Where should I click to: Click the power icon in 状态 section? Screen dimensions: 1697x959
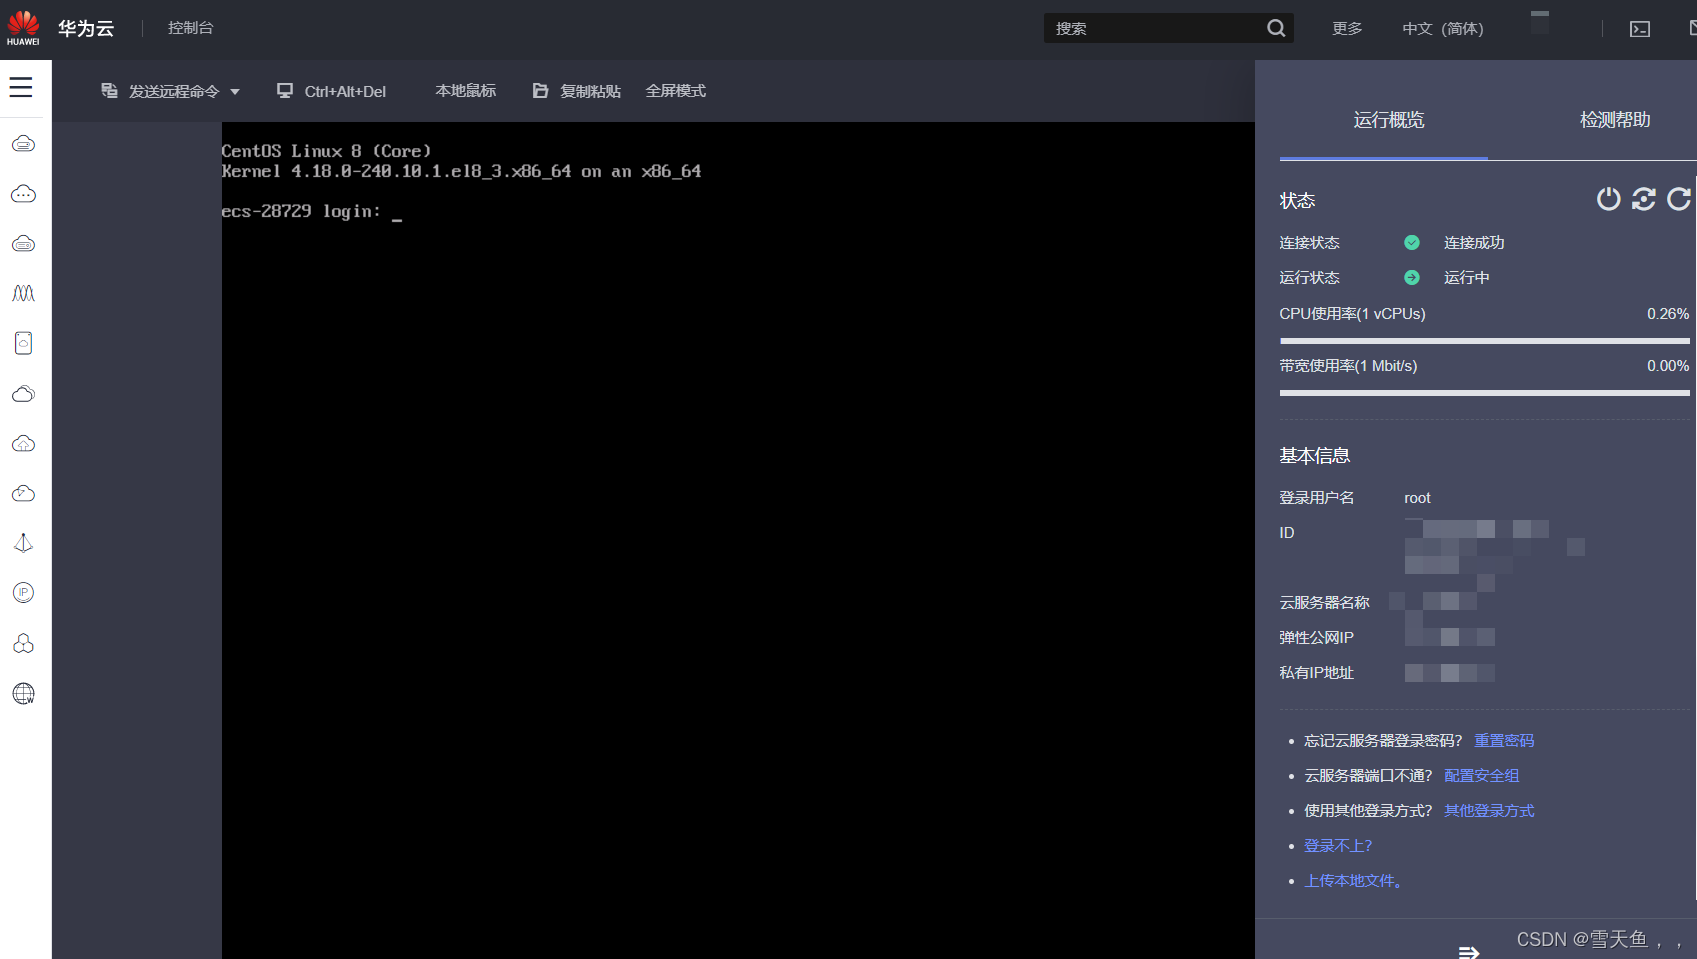[1608, 199]
